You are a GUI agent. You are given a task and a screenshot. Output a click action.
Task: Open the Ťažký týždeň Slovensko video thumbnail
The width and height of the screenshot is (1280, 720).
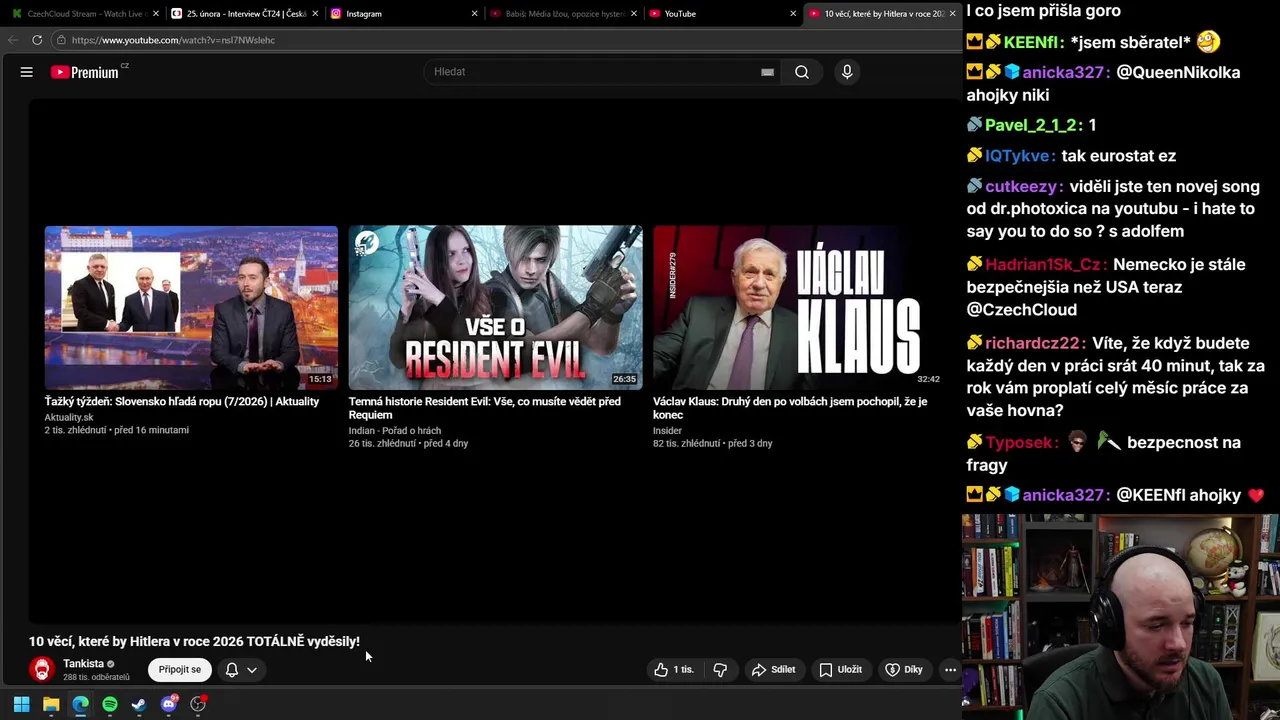(191, 307)
